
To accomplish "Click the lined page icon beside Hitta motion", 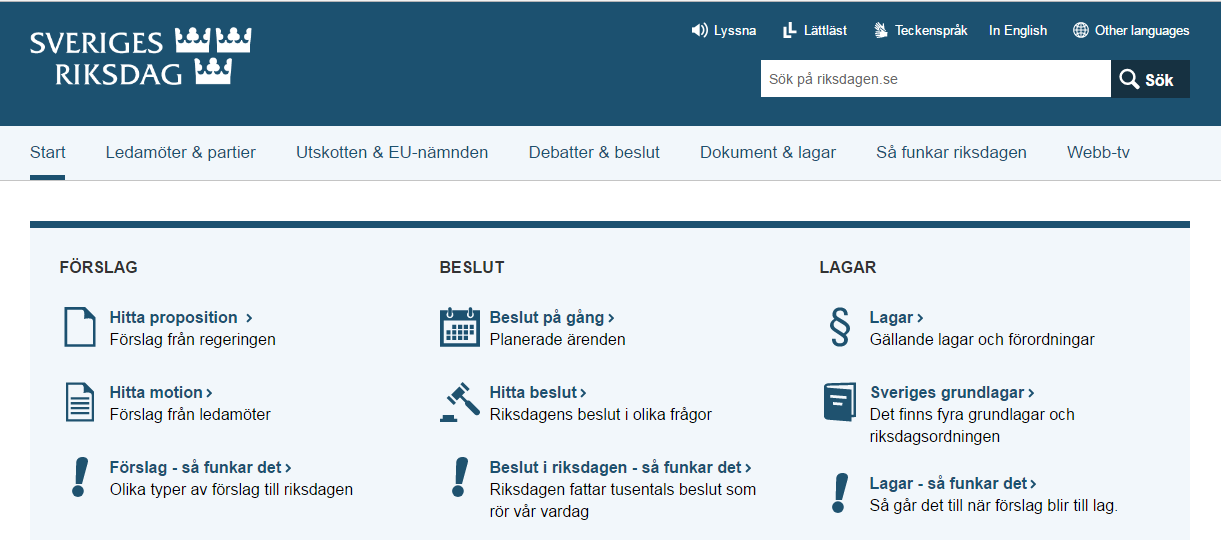I will coord(79,402).
